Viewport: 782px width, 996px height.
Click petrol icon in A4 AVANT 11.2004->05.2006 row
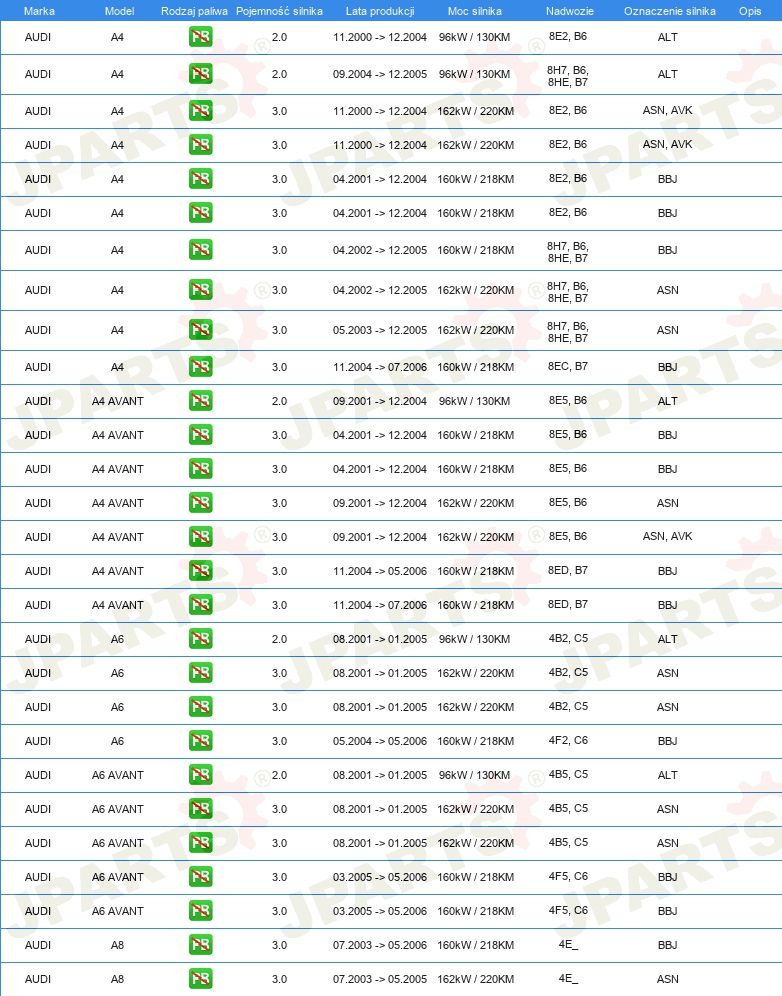coord(201,570)
